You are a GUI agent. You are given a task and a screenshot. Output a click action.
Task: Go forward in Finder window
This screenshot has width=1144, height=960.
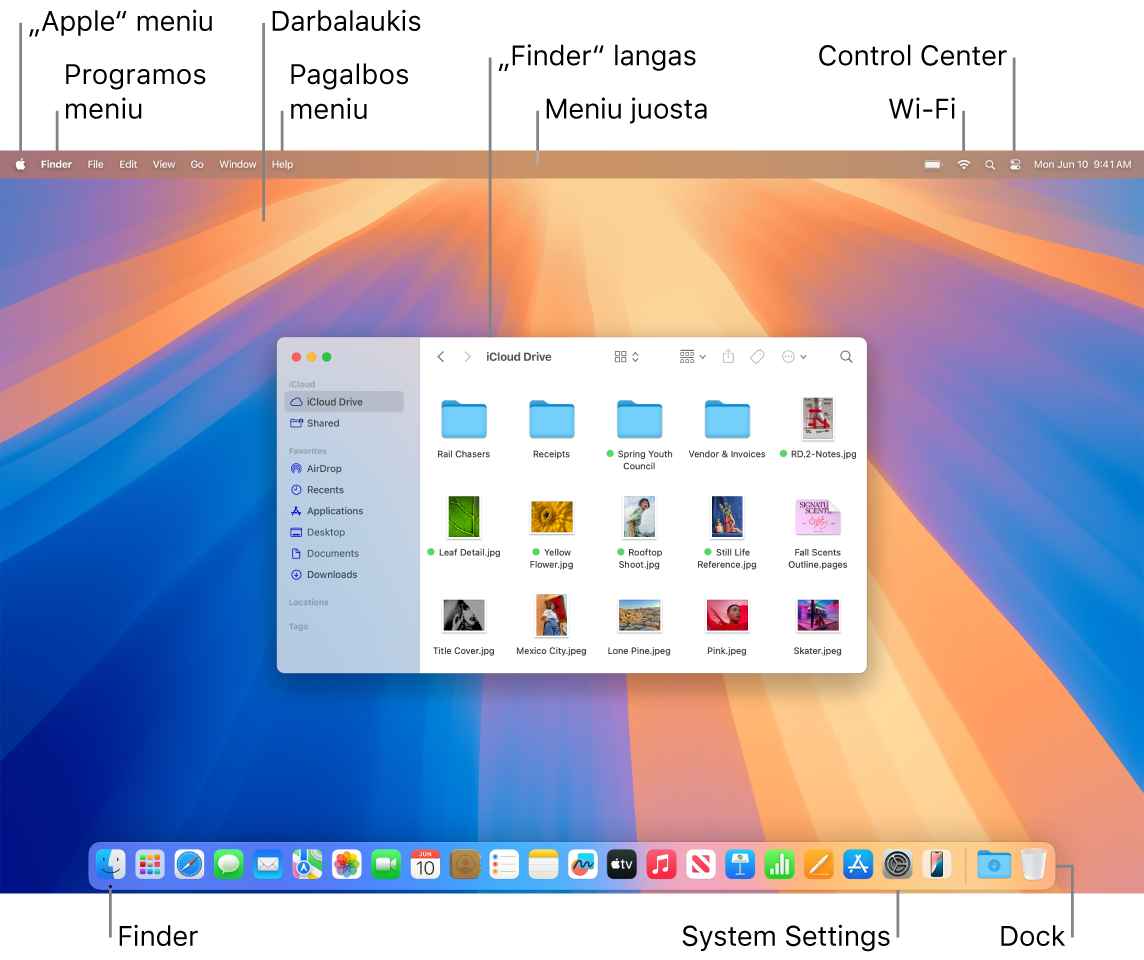coord(468,357)
